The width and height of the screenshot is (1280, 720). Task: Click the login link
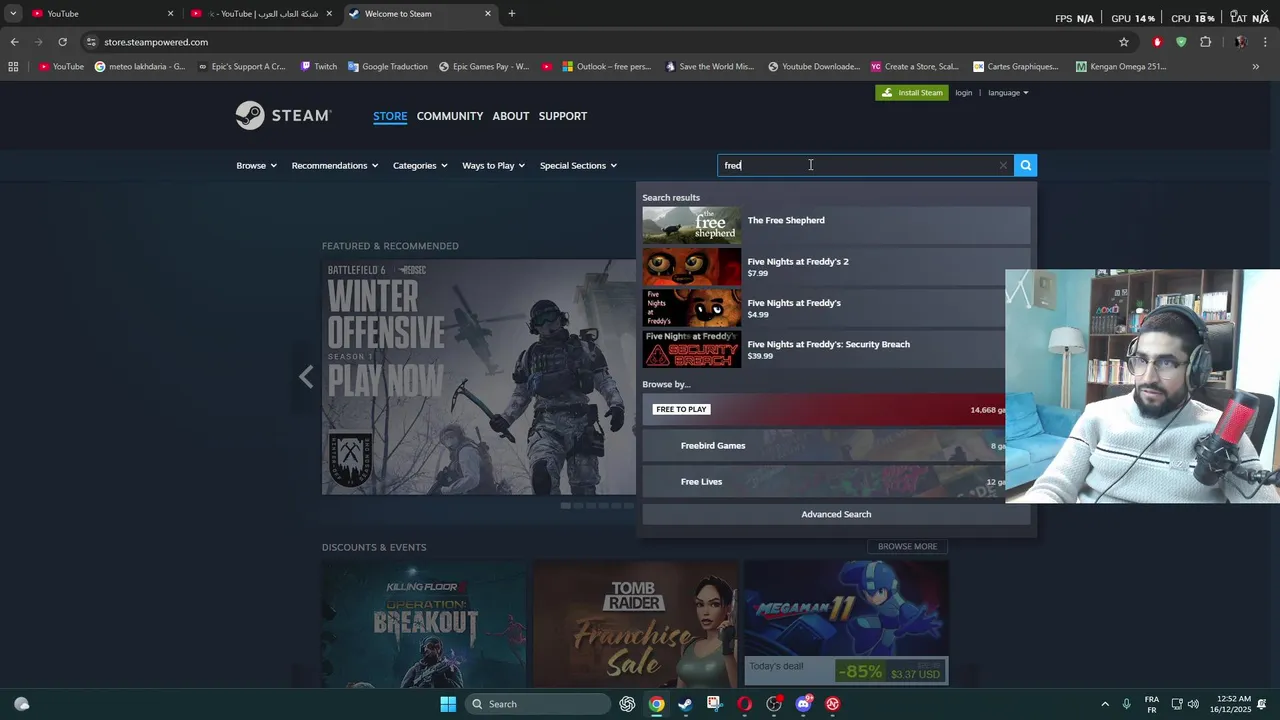963,93
